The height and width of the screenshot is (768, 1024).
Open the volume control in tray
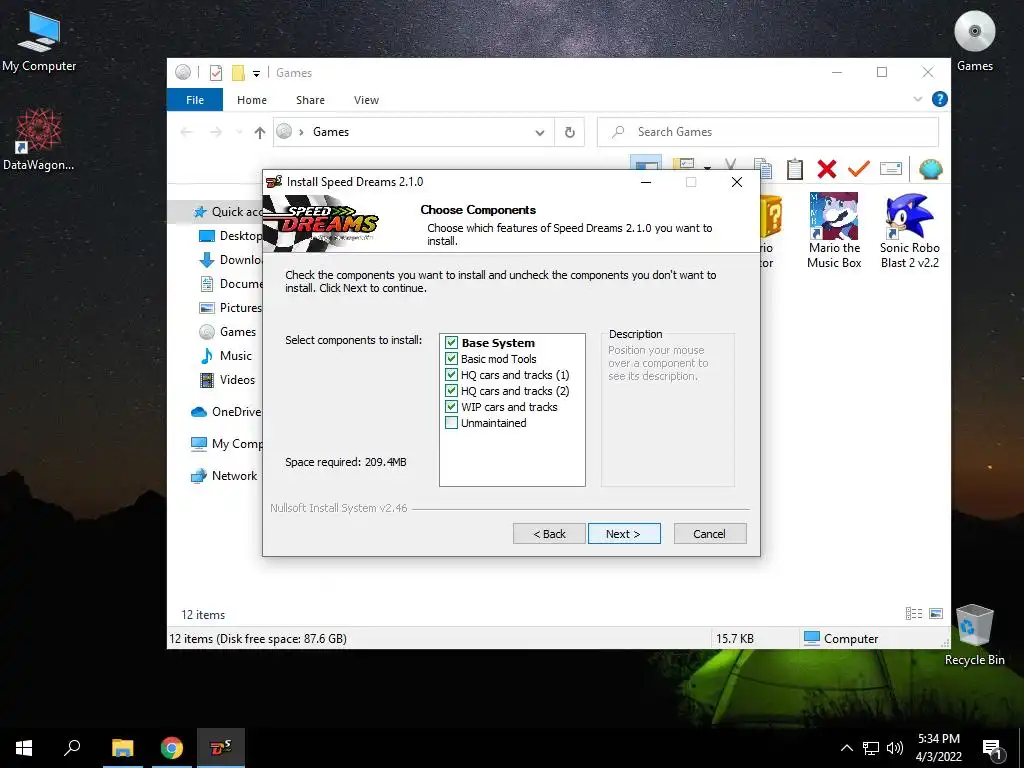pyautogui.click(x=895, y=748)
